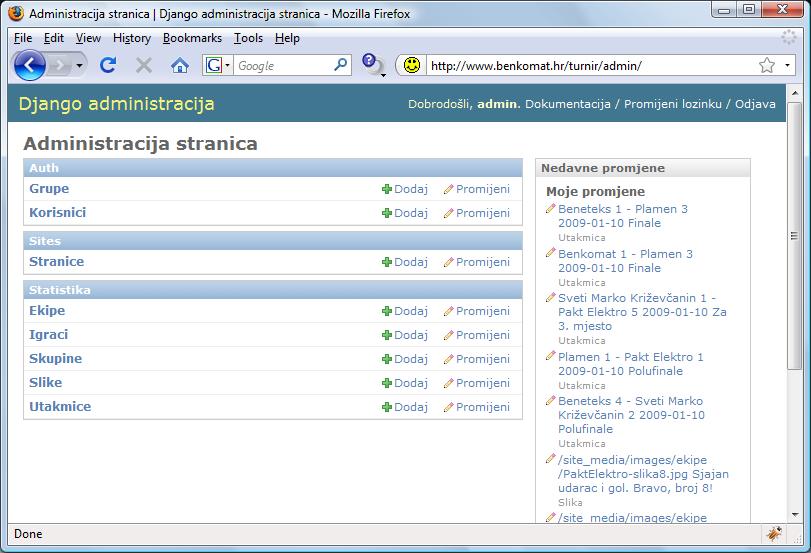This screenshot has width=811, height=553.
Task: Open recent change Beneteks 4 - Sveti Marko
Action: (x=631, y=415)
